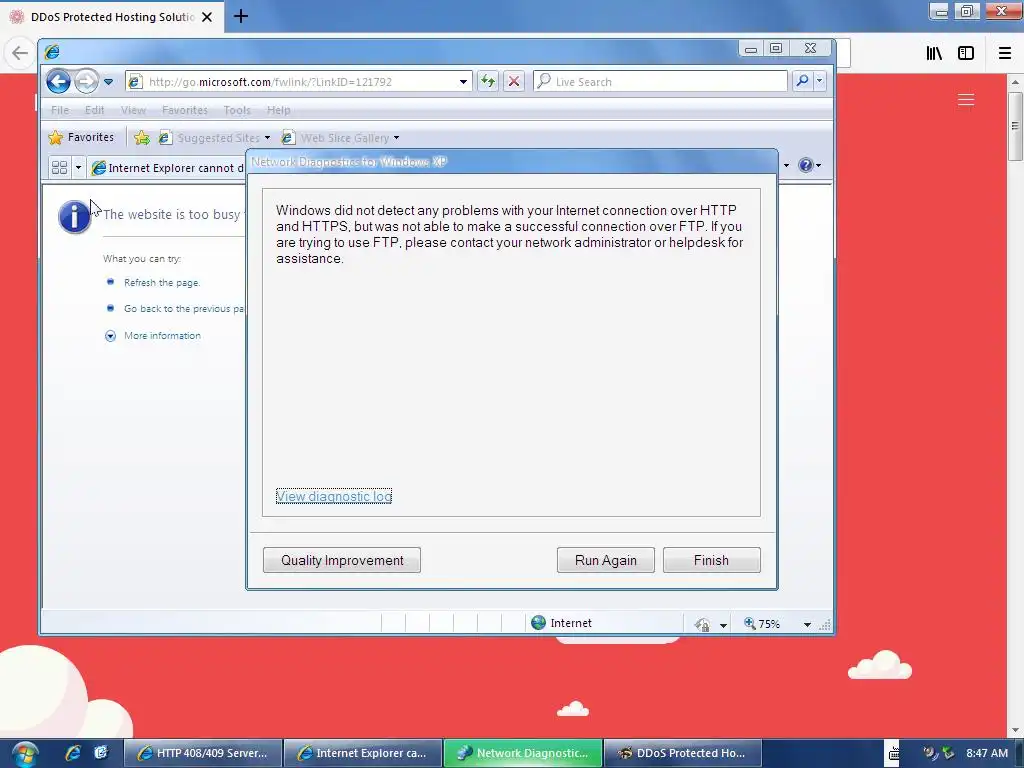The width and height of the screenshot is (1024, 768).
Task: Open the security status dropdown arrow
Action: [723, 626]
